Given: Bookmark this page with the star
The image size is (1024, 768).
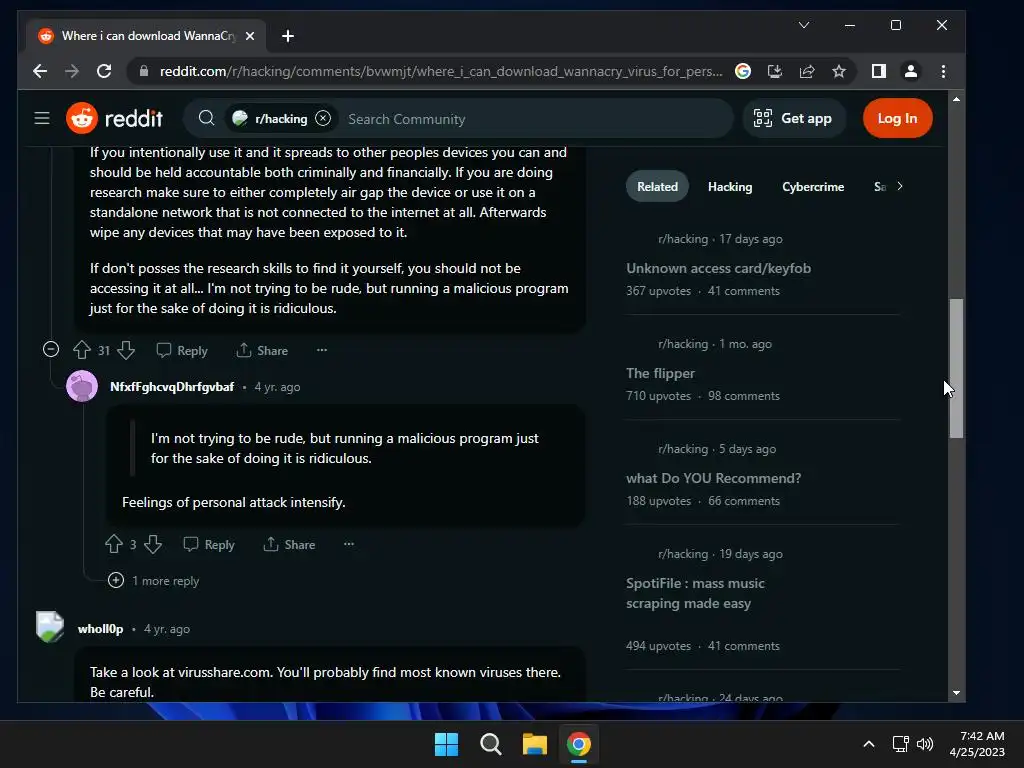Looking at the screenshot, I should (839, 71).
